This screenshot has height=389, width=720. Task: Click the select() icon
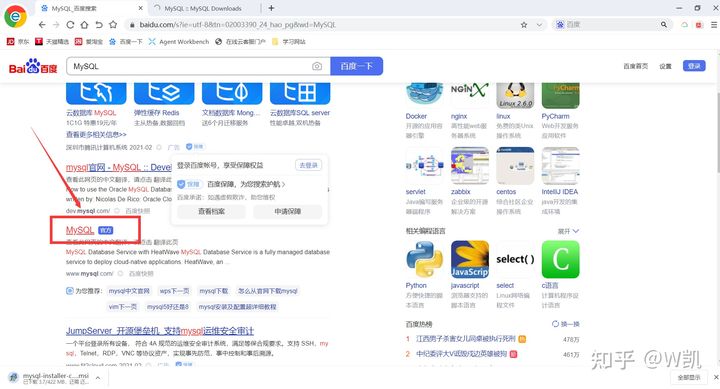click(515, 259)
